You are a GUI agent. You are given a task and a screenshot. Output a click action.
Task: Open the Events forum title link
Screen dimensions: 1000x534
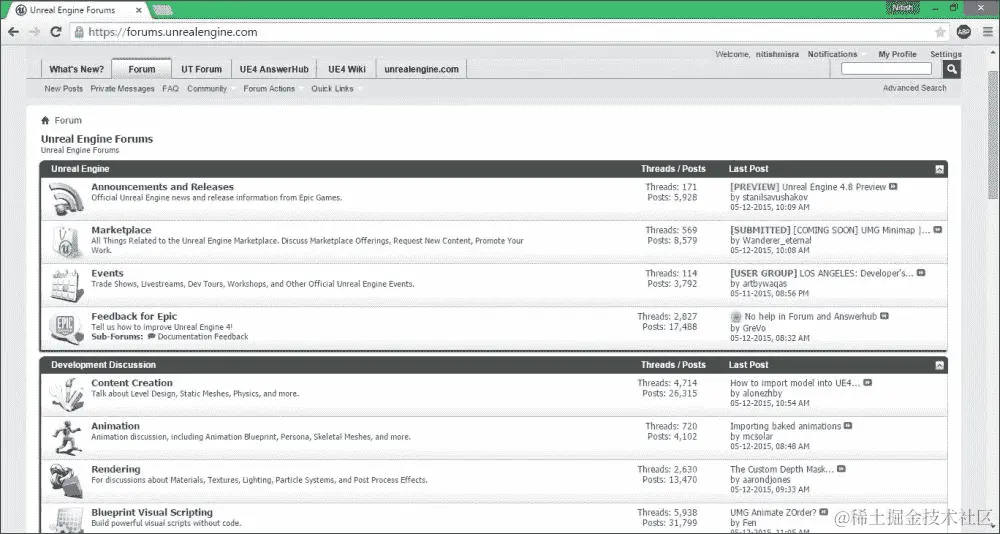pos(107,273)
